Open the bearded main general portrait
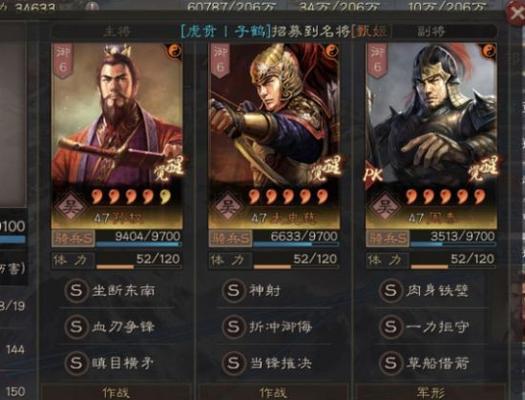Viewport: 525px width, 400px height. pos(117,114)
